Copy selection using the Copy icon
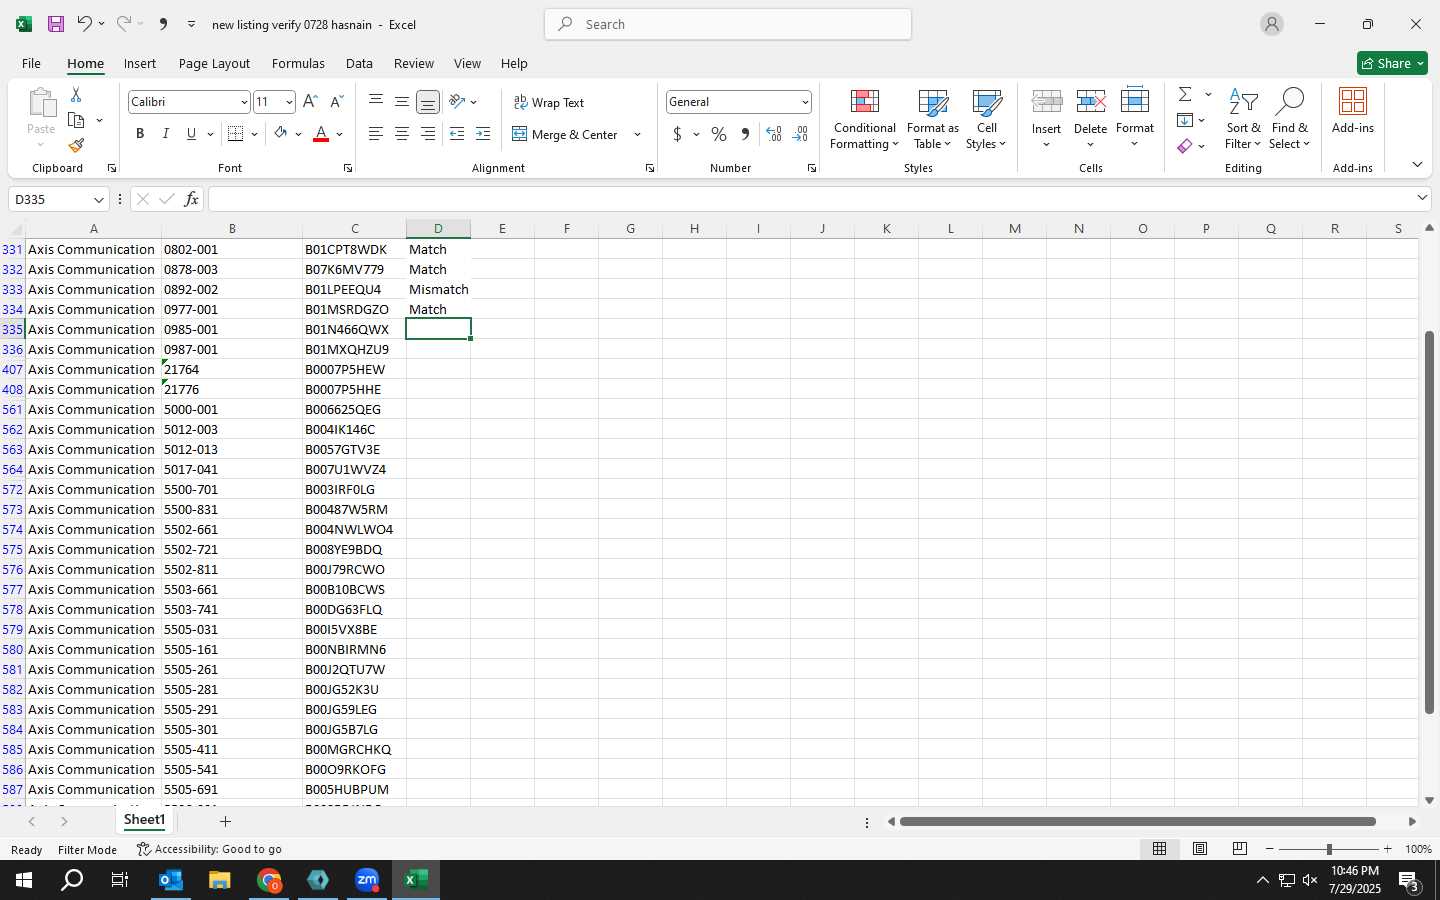 [x=76, y=120]
